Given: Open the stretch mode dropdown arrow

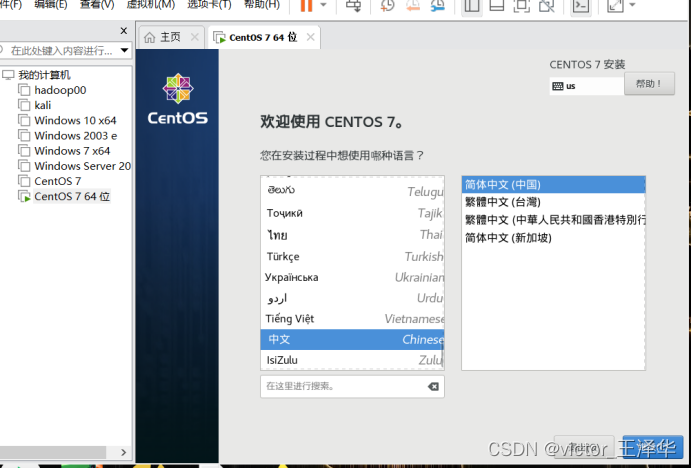Looking at the screenshot, I should click(x=632, y=5).
